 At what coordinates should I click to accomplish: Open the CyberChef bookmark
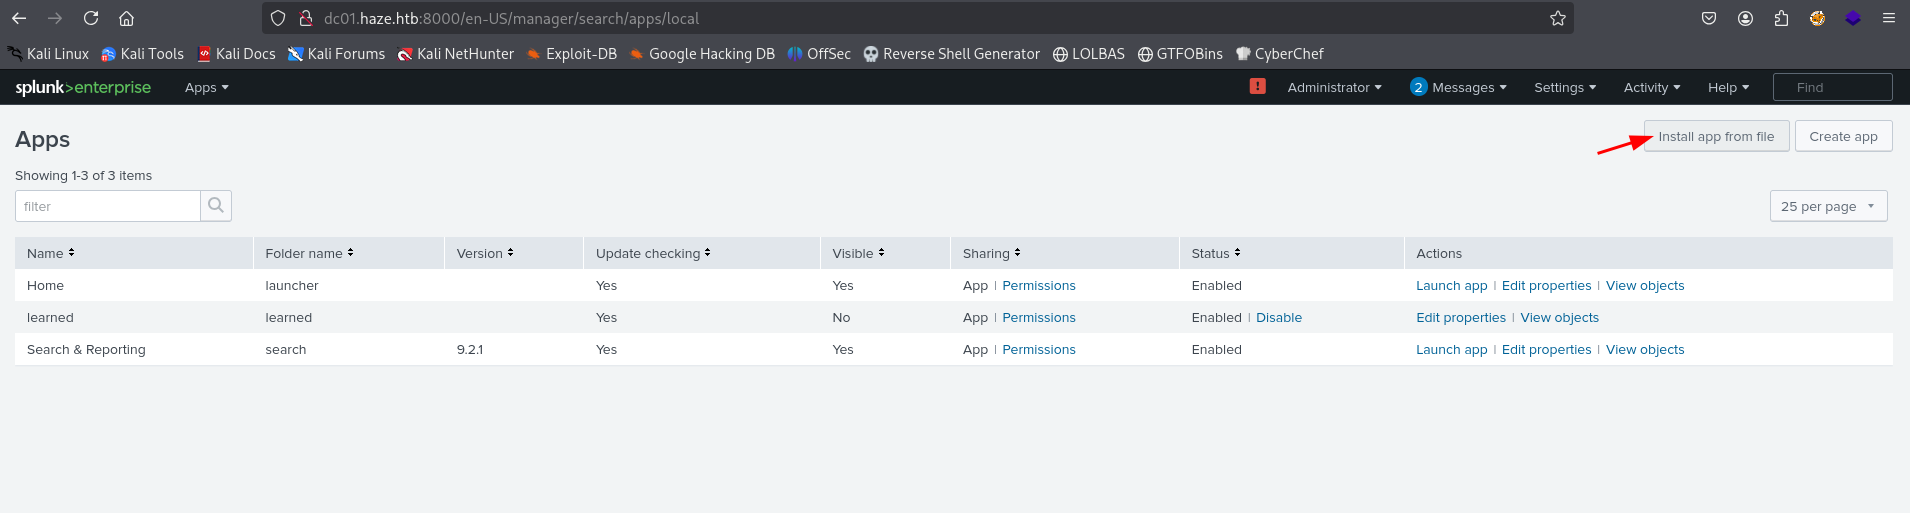[1279, 54]
